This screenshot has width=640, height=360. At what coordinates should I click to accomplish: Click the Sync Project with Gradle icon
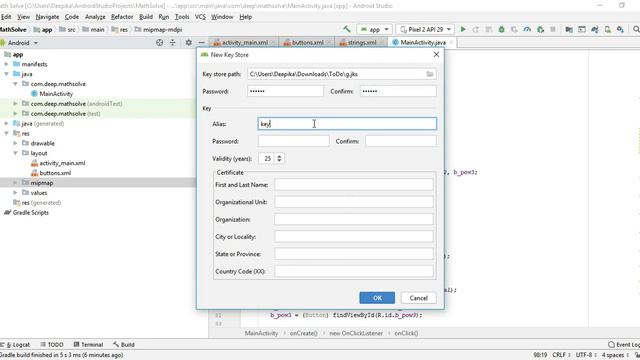click(x=595, y=29)
